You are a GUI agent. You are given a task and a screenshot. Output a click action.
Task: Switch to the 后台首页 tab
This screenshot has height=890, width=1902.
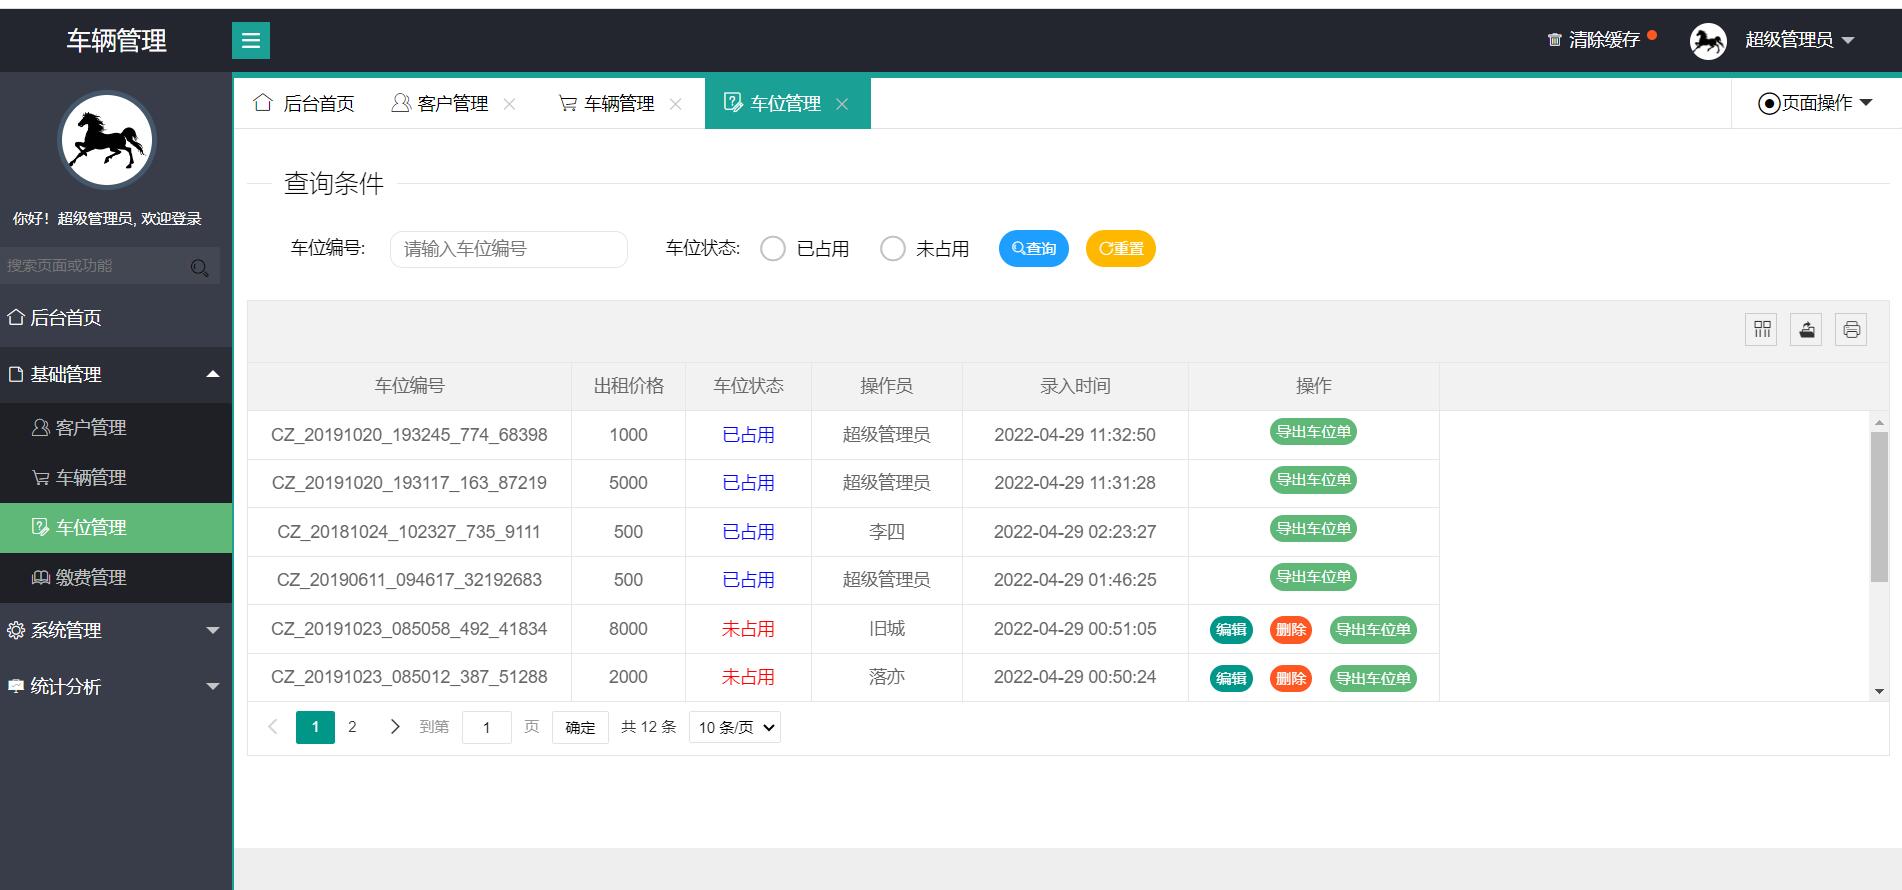(304, 103)
